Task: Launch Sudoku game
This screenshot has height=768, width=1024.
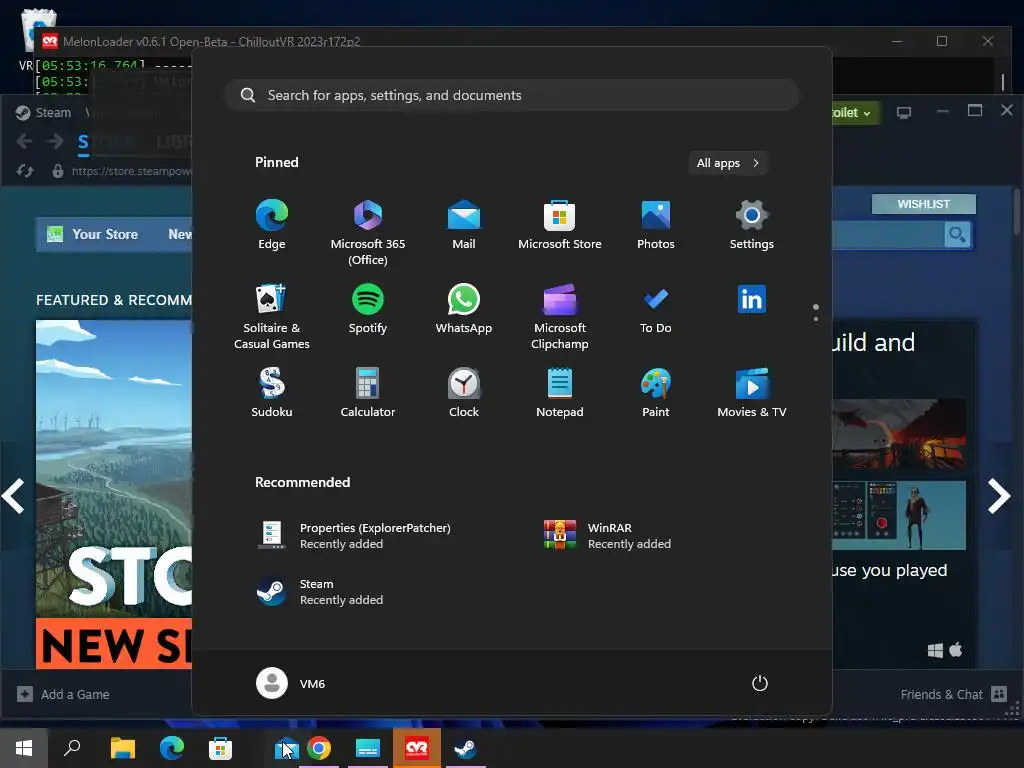Action: click(x=272, y=392)
